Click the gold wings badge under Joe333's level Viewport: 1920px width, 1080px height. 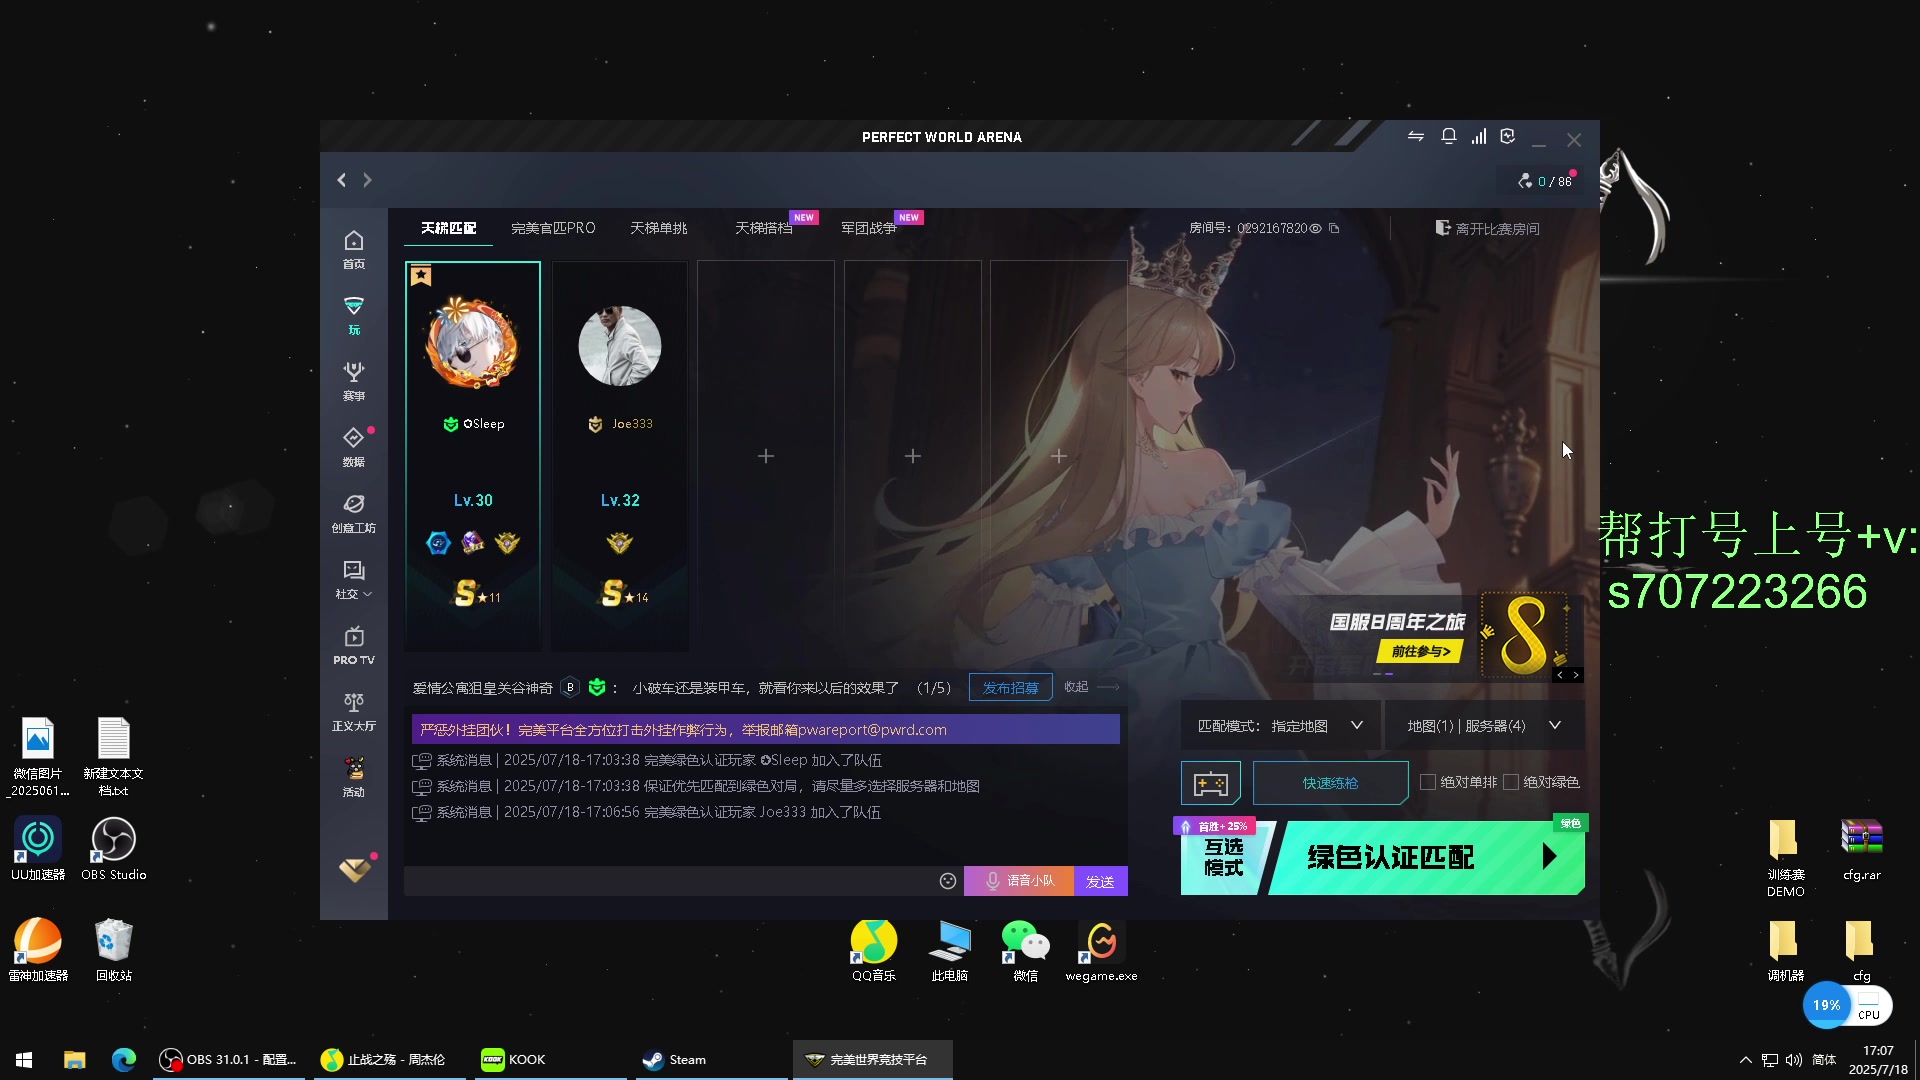click(x=619, y=543)
